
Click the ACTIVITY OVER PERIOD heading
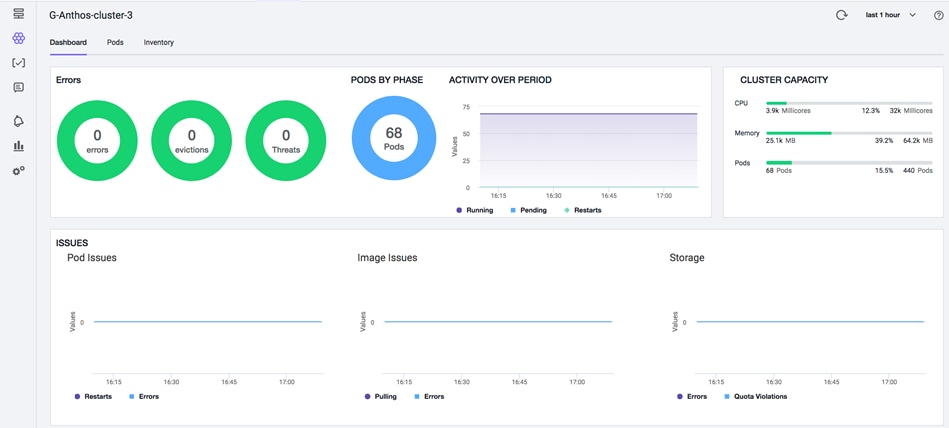pos(500,80)
